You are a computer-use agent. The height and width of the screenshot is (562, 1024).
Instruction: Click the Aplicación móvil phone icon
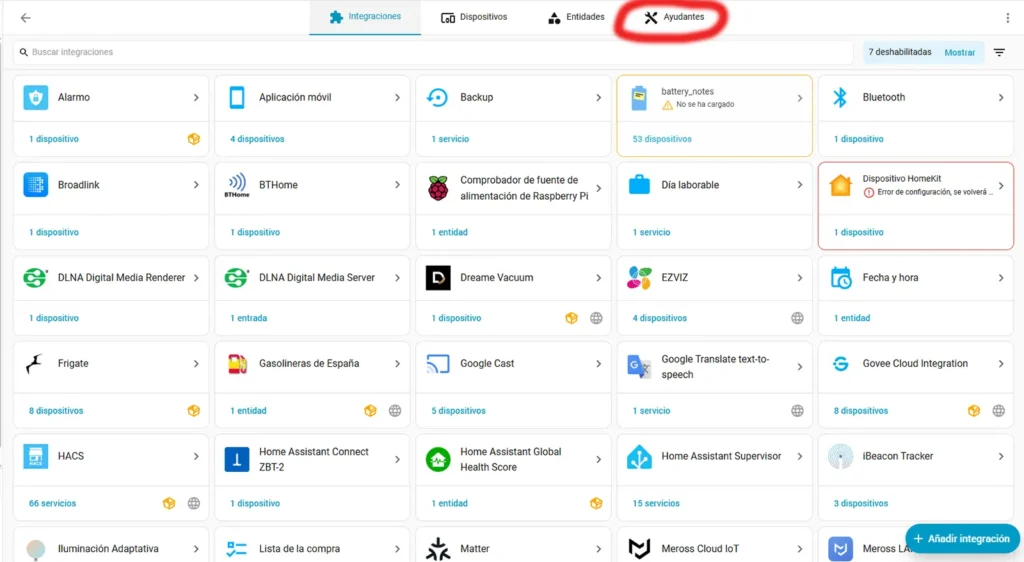237,97
